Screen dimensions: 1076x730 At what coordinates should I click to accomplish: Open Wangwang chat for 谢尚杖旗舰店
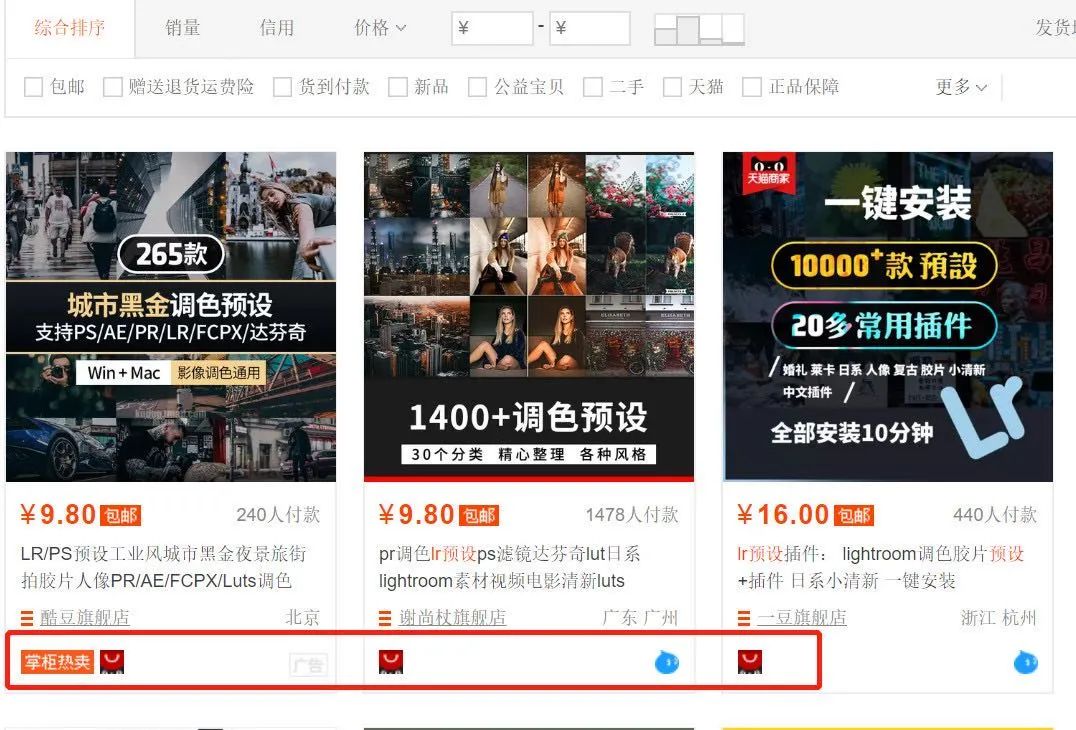point(667,663)
